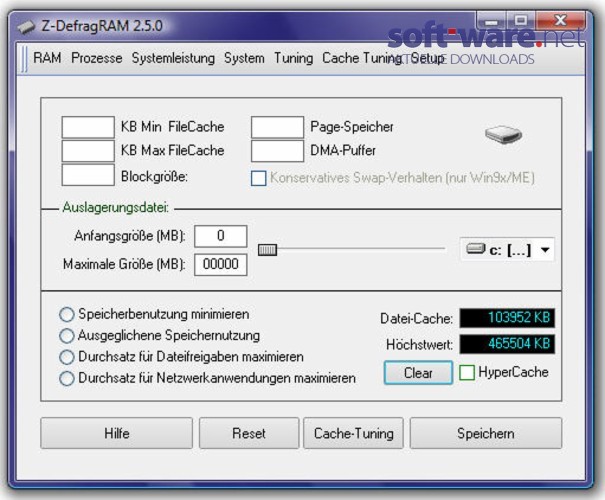Open the c: drive dropdown
This screenshot has width=605, height=500.
507,250
